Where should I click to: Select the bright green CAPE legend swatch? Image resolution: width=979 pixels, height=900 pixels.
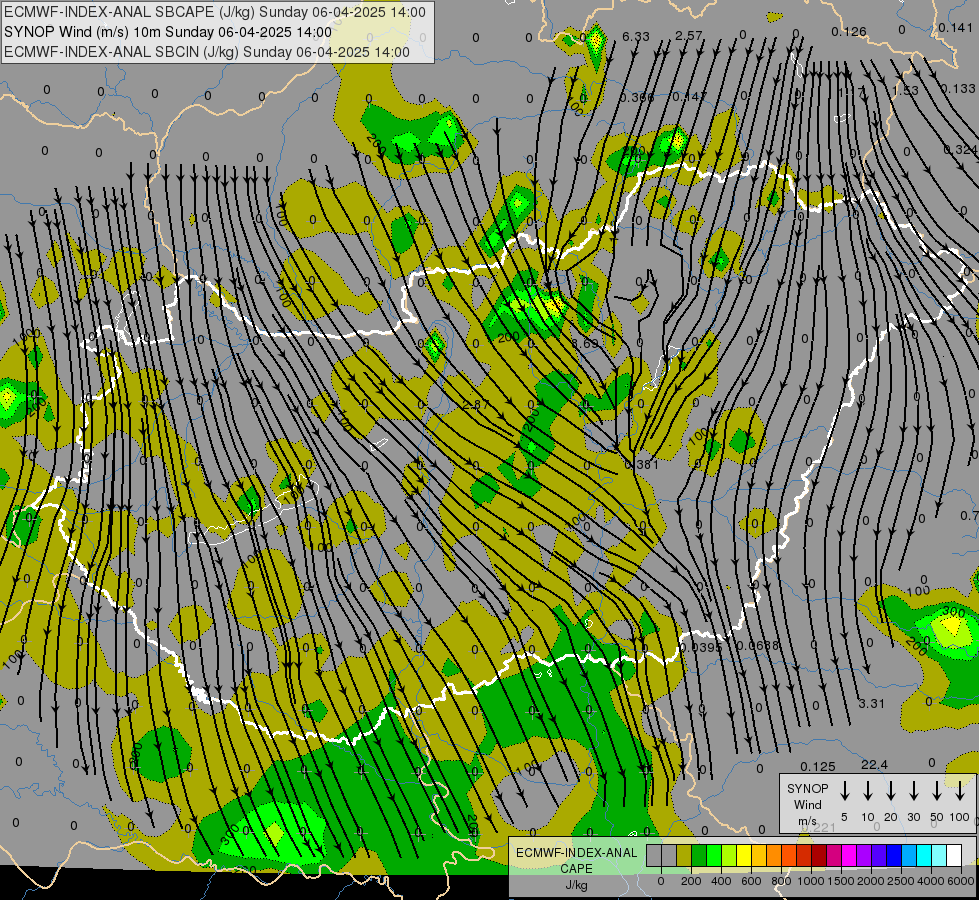[714, 855]
